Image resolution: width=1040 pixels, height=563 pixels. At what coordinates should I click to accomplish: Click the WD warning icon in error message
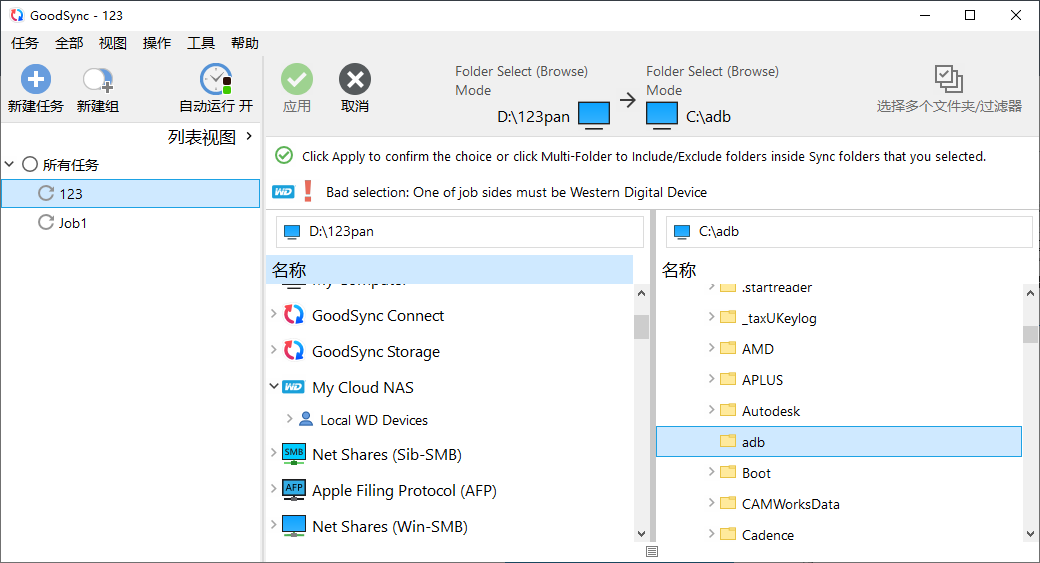[283, 192]
